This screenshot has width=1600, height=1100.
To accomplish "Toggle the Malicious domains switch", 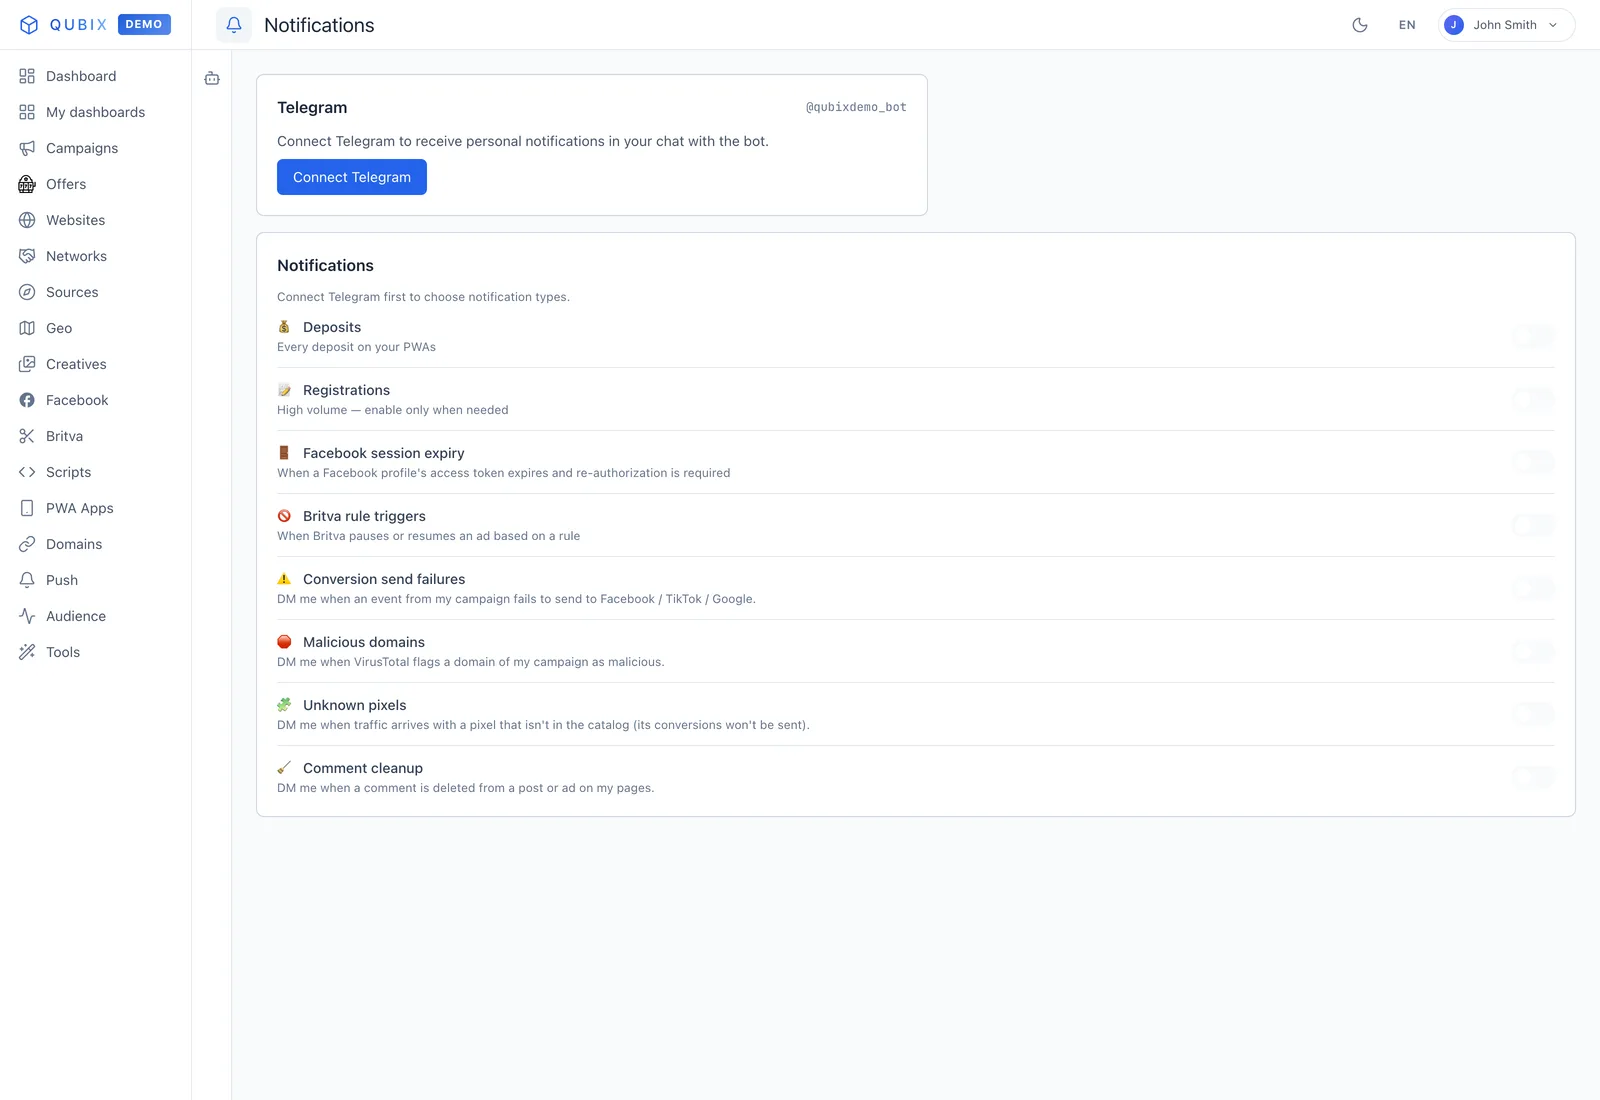I will 1533,651.
